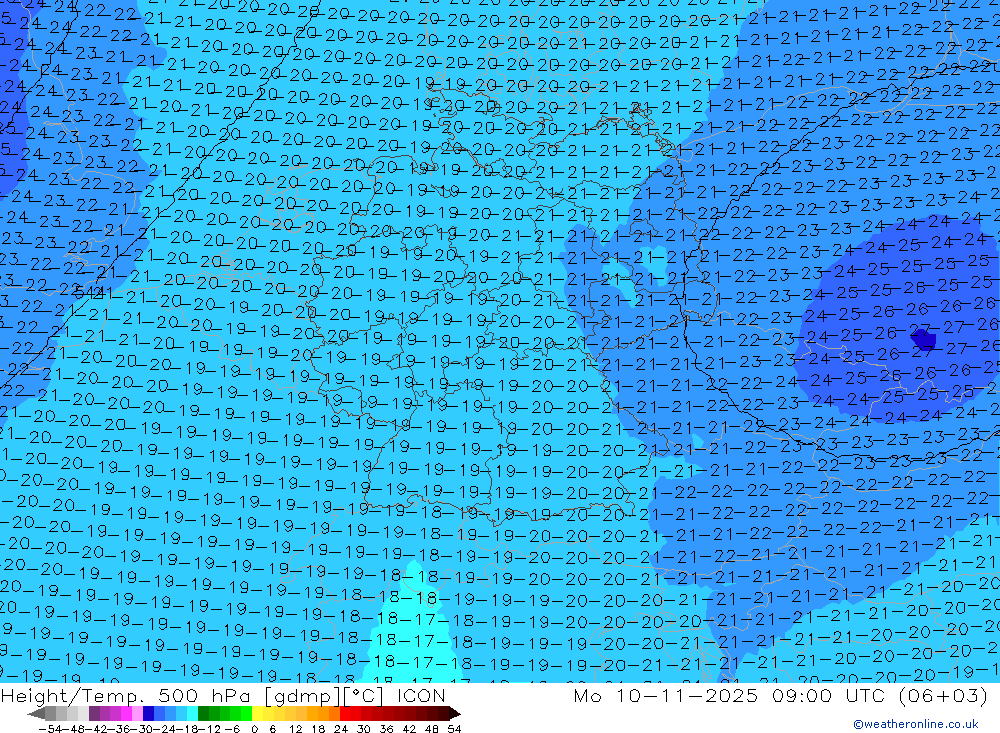Click the 'ICON' model name
Screen dimensions: 1000x733
pos(421,696)
